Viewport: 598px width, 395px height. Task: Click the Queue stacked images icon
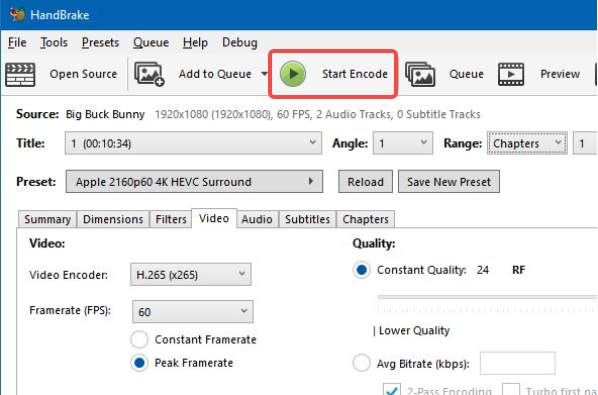pos(420,74)
